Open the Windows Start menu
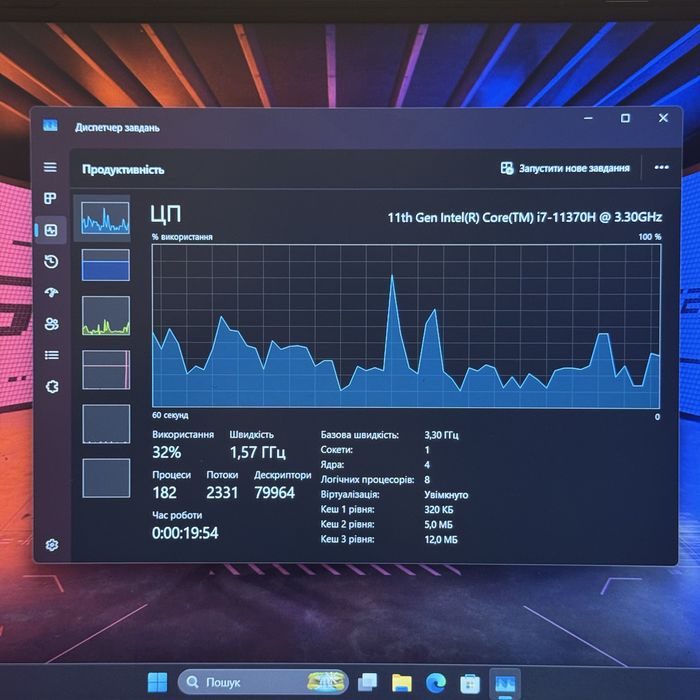700x700 pixels. (157, 682)
